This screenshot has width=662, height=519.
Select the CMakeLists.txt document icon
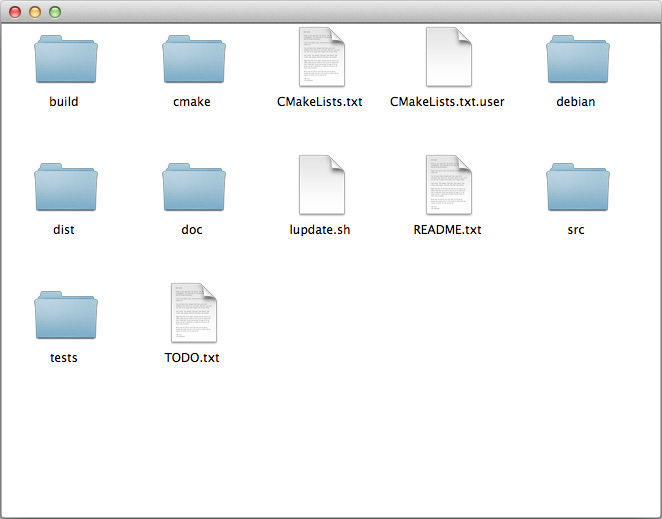click(322, 57)
